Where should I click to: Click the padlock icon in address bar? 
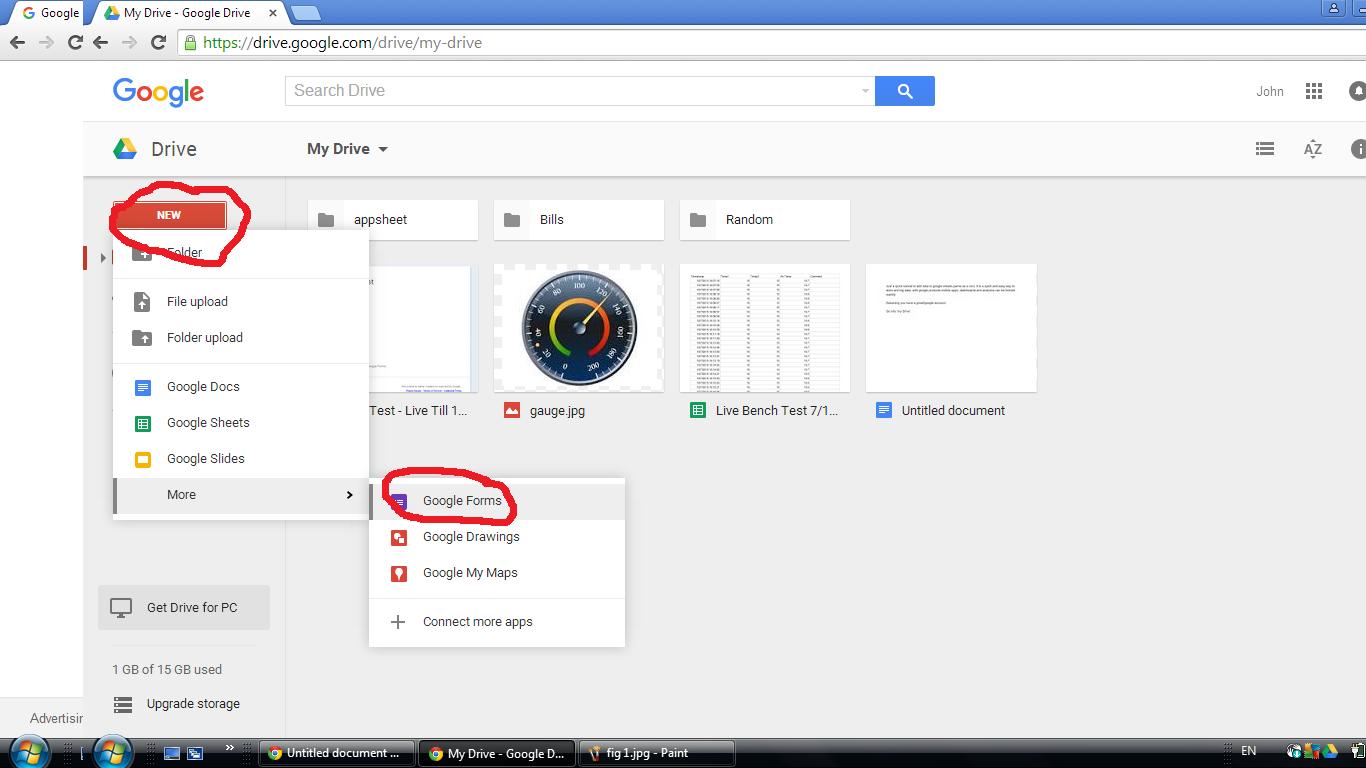[190, 42]
